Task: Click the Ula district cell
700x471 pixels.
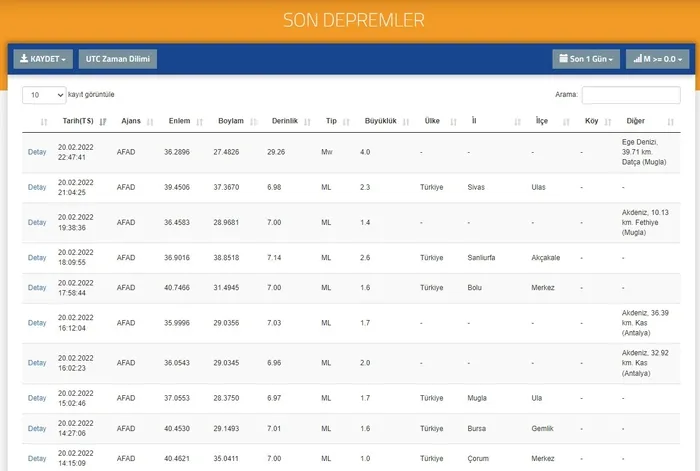Action: pyautogui.click(x=537, y=398)
